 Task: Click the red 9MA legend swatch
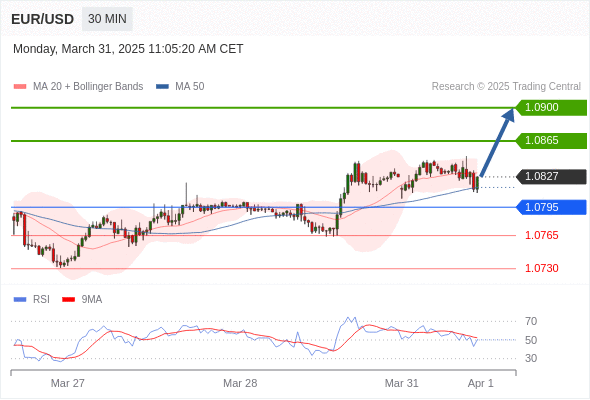(x=68, y=300)
